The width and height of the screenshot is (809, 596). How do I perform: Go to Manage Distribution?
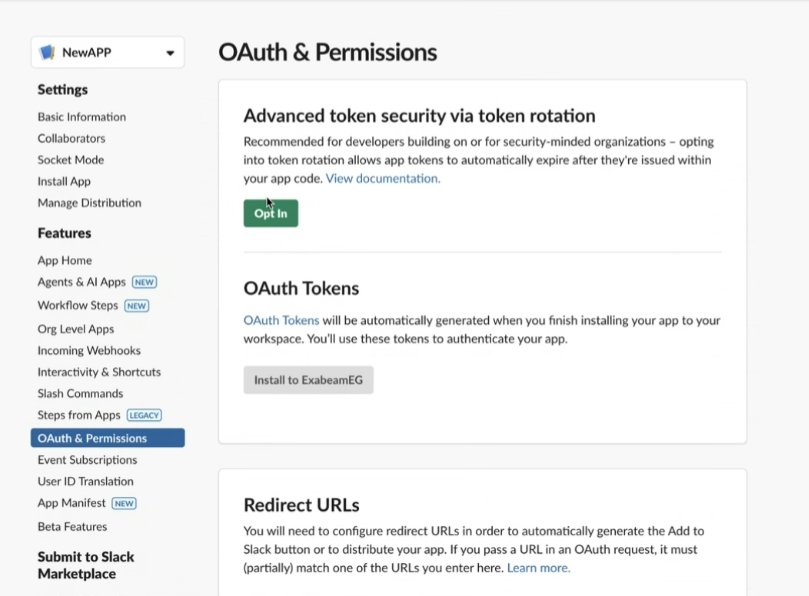tap(89, 203)
